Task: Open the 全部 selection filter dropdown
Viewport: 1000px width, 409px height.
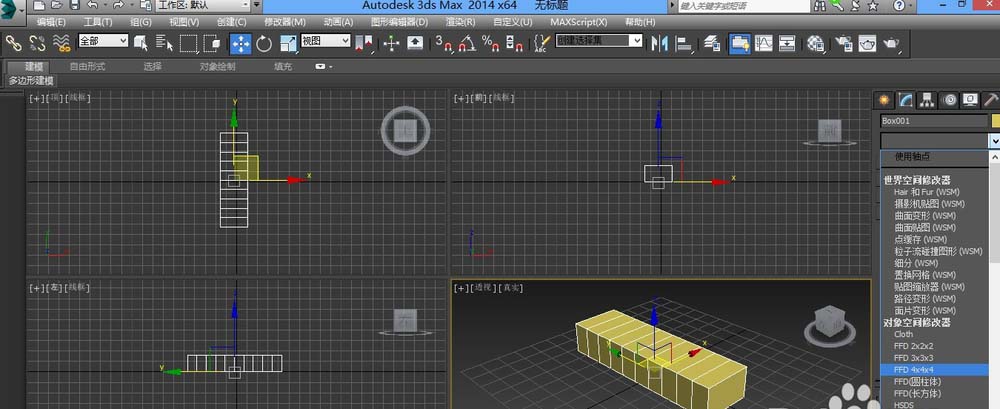Action: (x=103, y=41)
